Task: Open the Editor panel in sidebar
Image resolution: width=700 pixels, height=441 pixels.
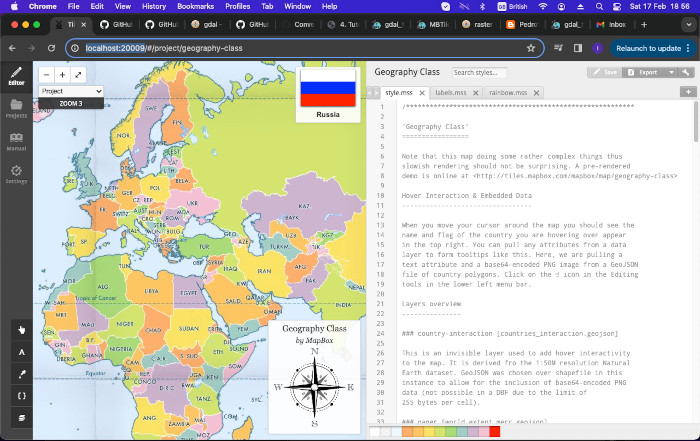Action: pos(16,75)
